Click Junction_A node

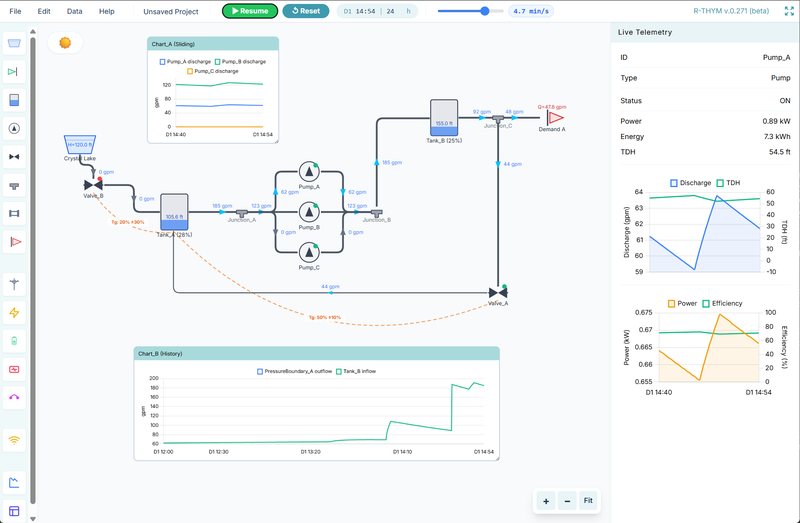(242, 213)
